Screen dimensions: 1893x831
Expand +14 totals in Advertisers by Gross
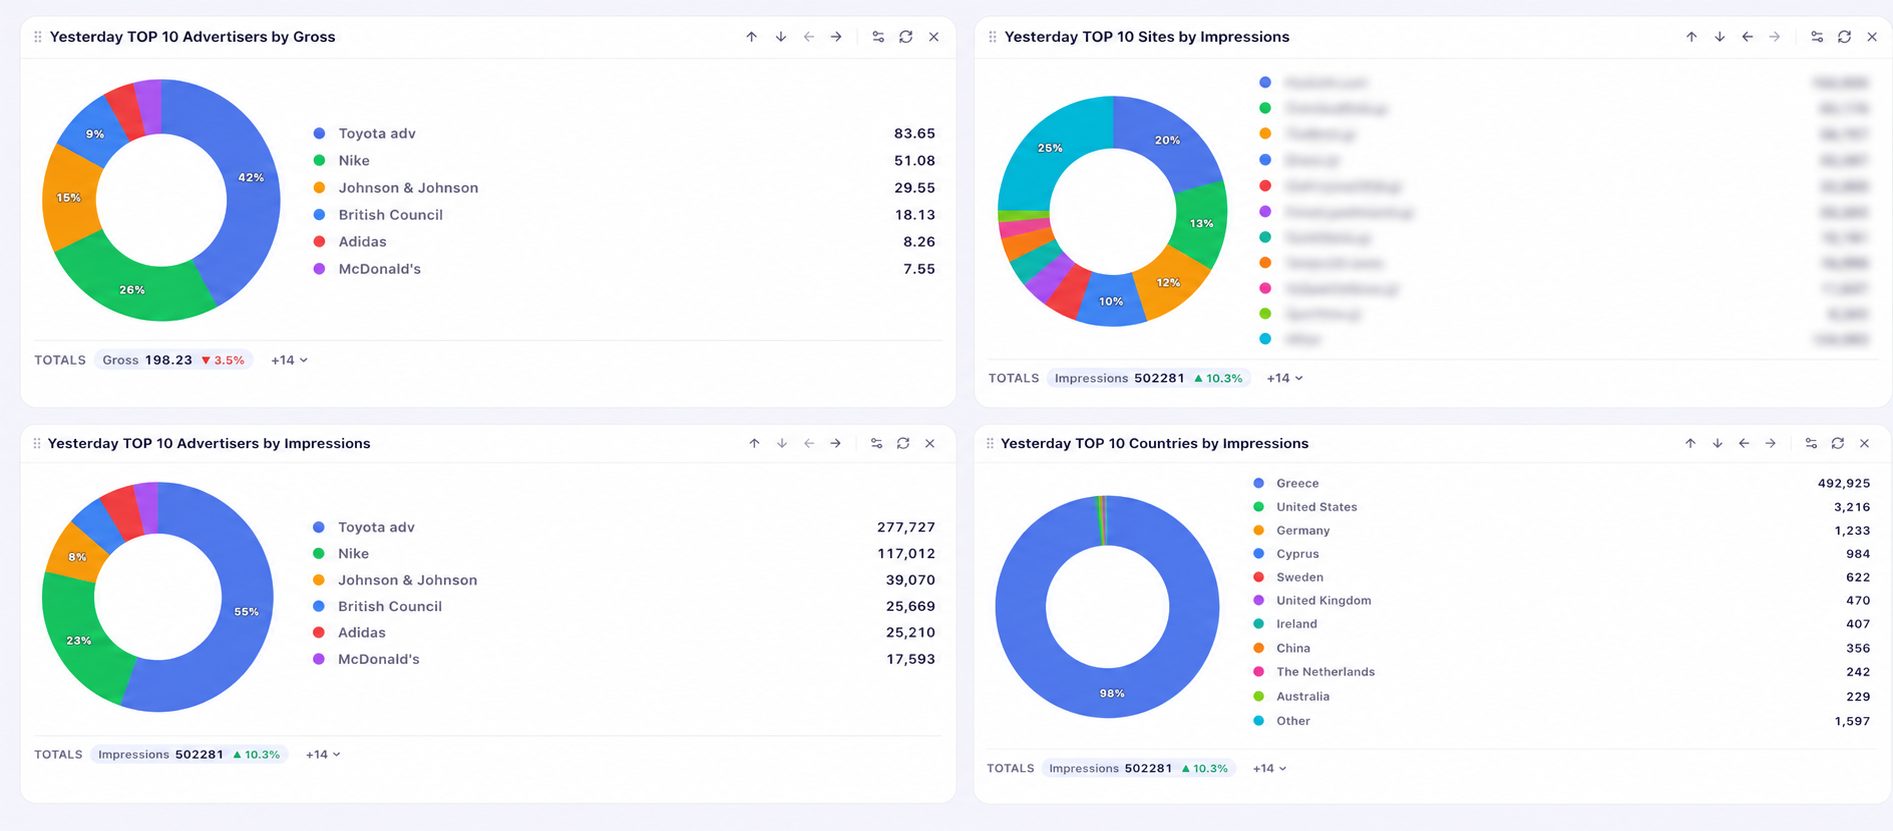pos(289,360)
